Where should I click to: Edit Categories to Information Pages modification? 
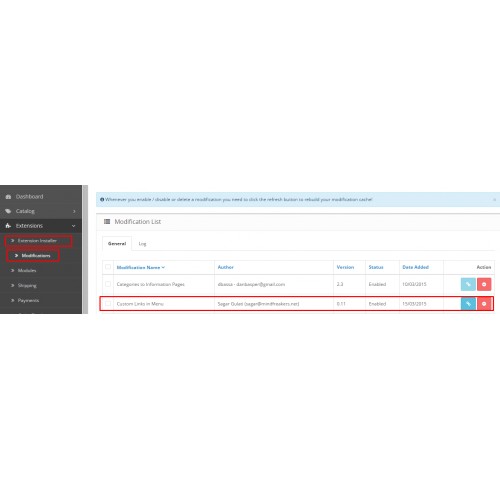[468, 284]
